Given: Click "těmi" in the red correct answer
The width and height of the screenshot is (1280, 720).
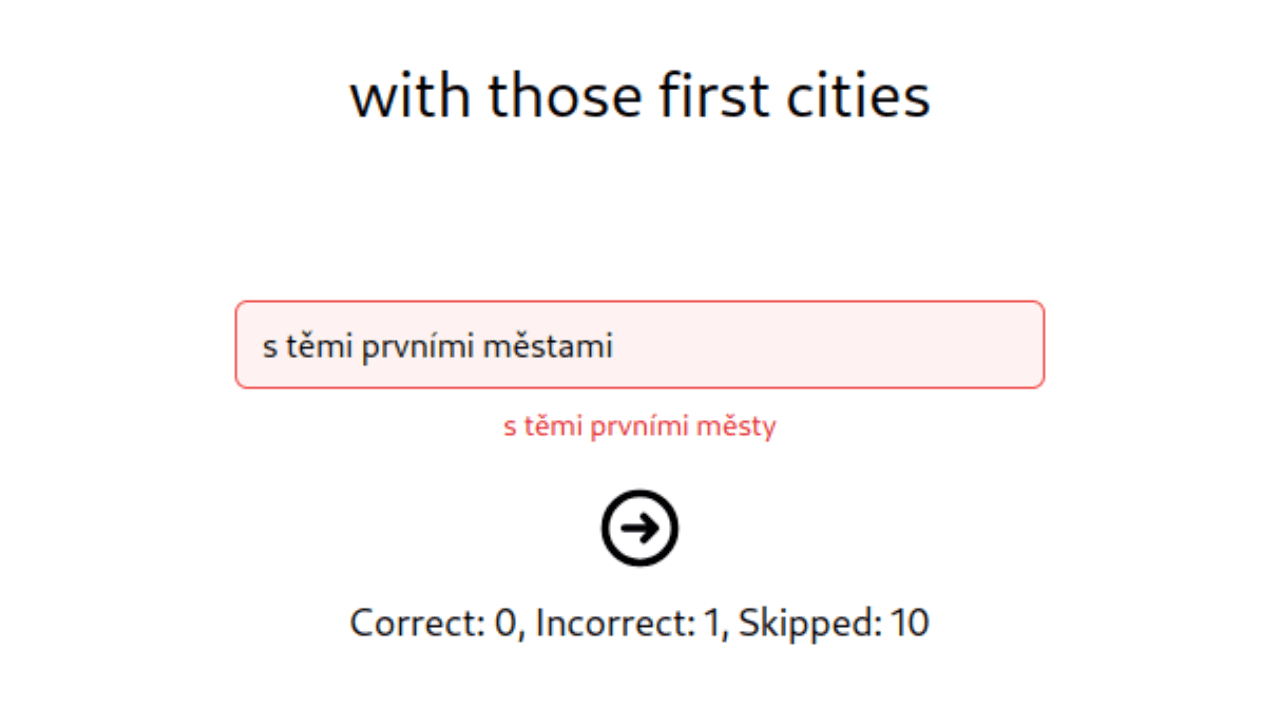Looking at the screenshot, I should coord(547,427).
